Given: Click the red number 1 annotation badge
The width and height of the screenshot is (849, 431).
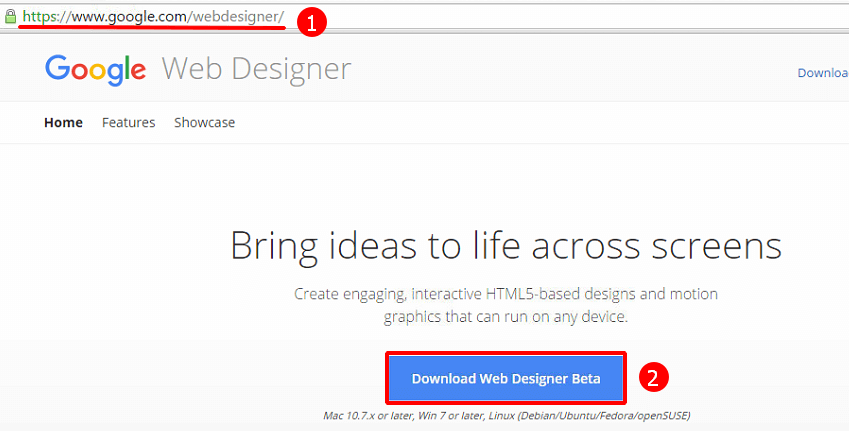Looking at the screenshot, I should tap(313, 24).
